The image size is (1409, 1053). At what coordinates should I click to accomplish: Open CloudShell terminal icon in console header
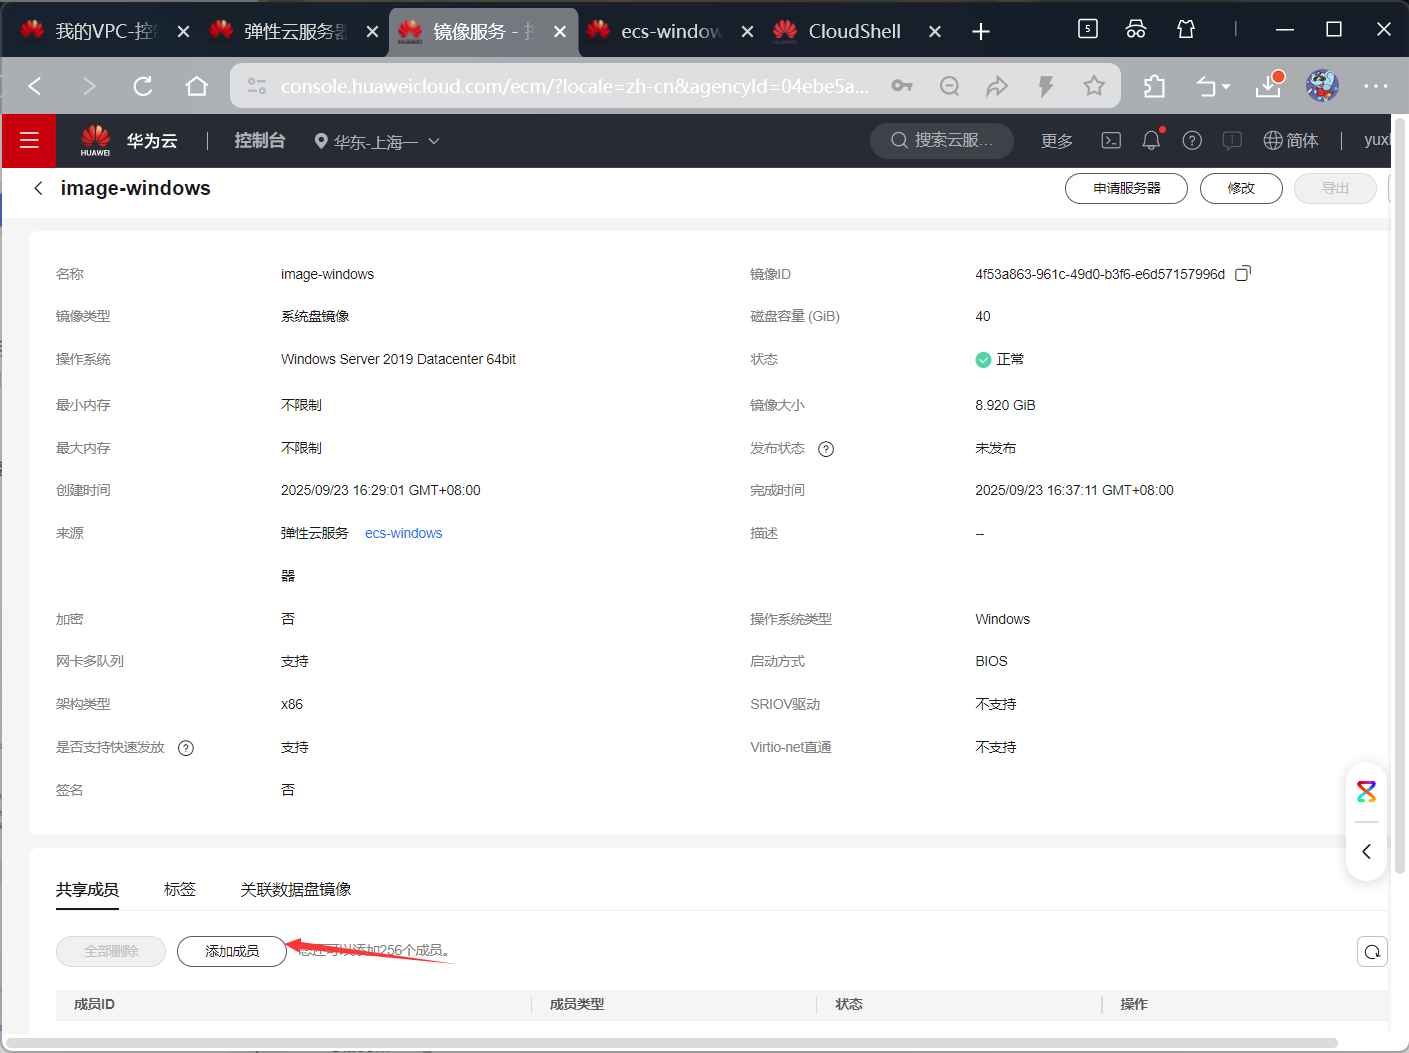[1111, 141]
